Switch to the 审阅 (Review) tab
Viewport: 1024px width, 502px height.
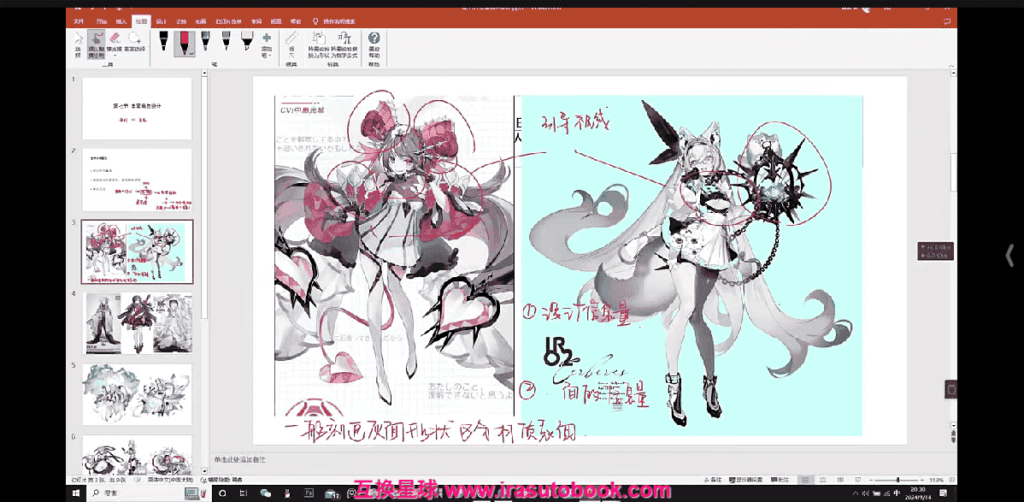click(x=257, y=22)
